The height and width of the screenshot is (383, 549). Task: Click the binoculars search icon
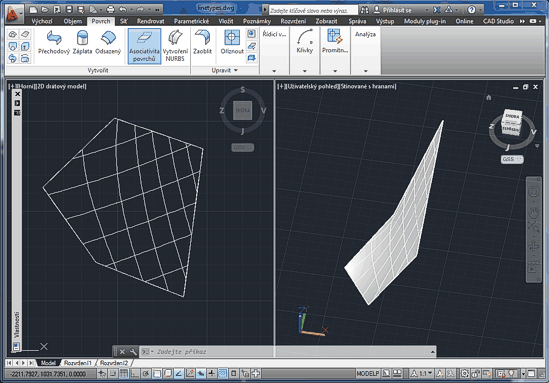pyautogui.click(x=364, y=10)
